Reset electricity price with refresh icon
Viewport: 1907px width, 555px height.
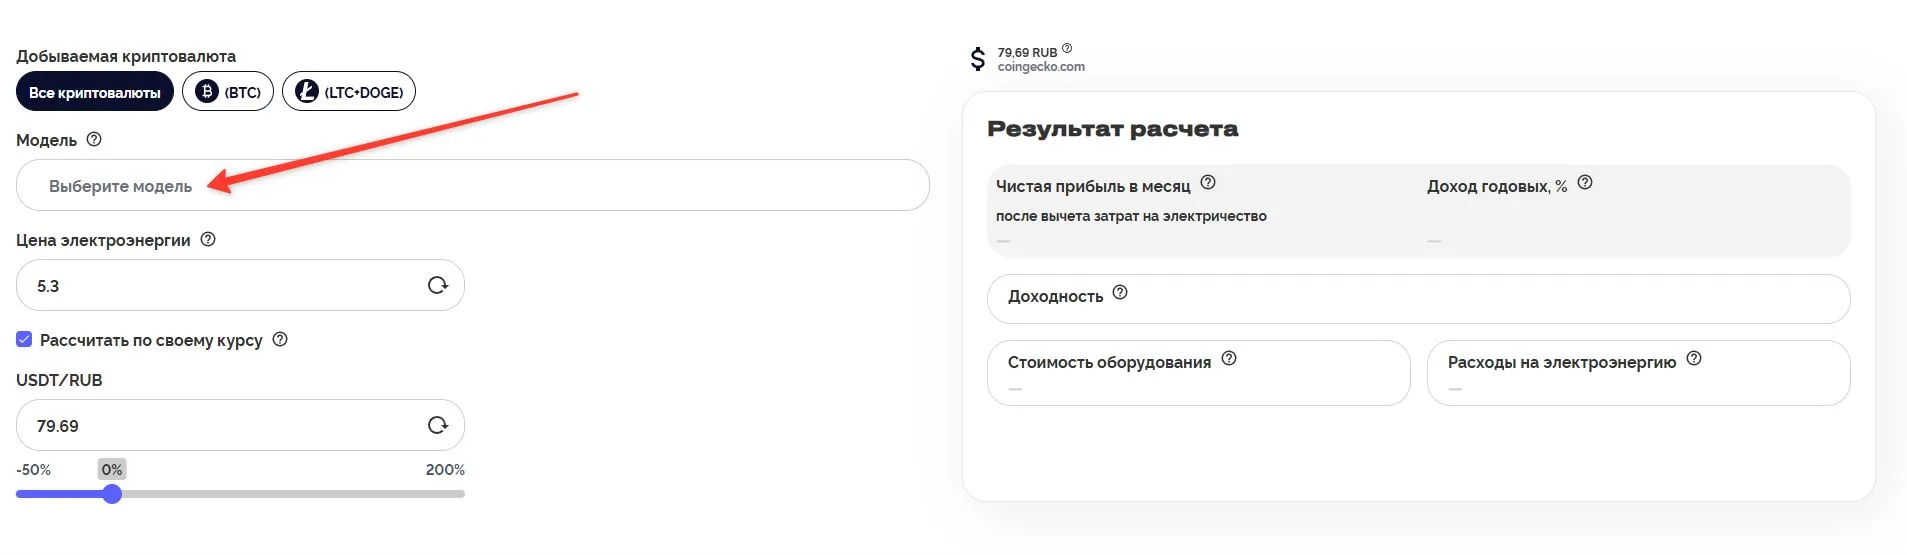click(437, 285)
